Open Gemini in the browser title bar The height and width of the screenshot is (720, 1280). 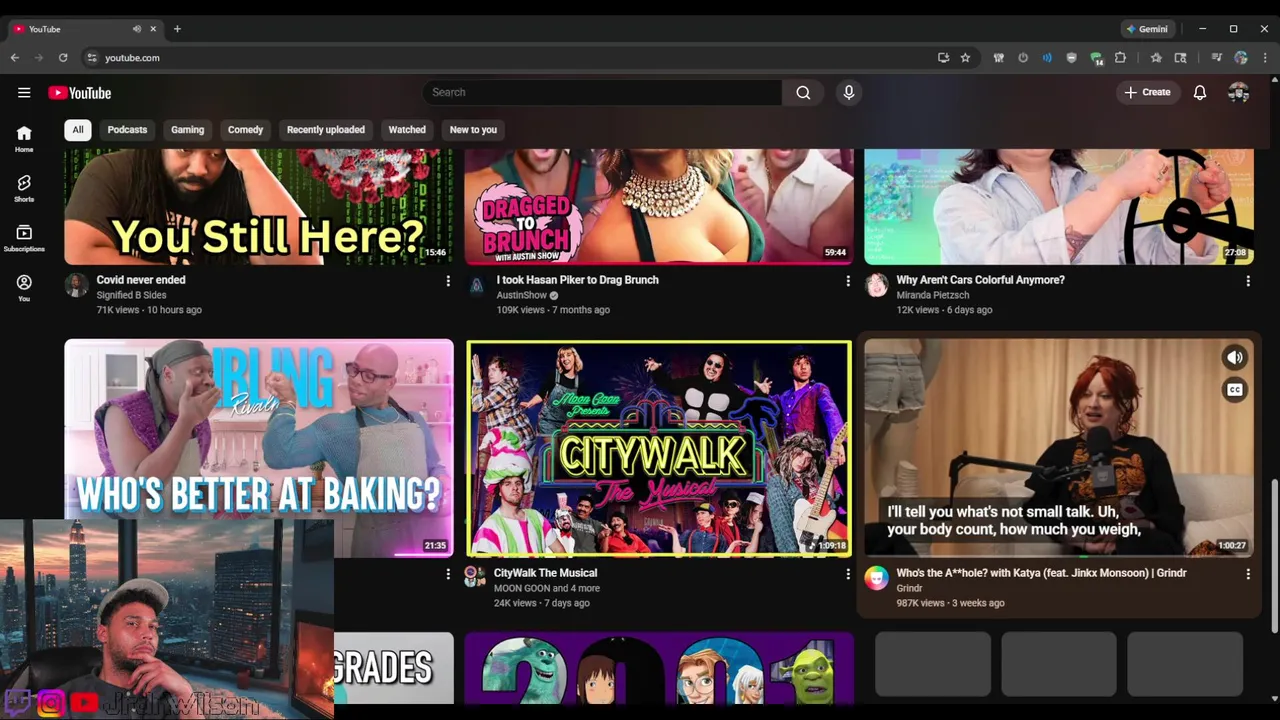(x=1146, y=29)
